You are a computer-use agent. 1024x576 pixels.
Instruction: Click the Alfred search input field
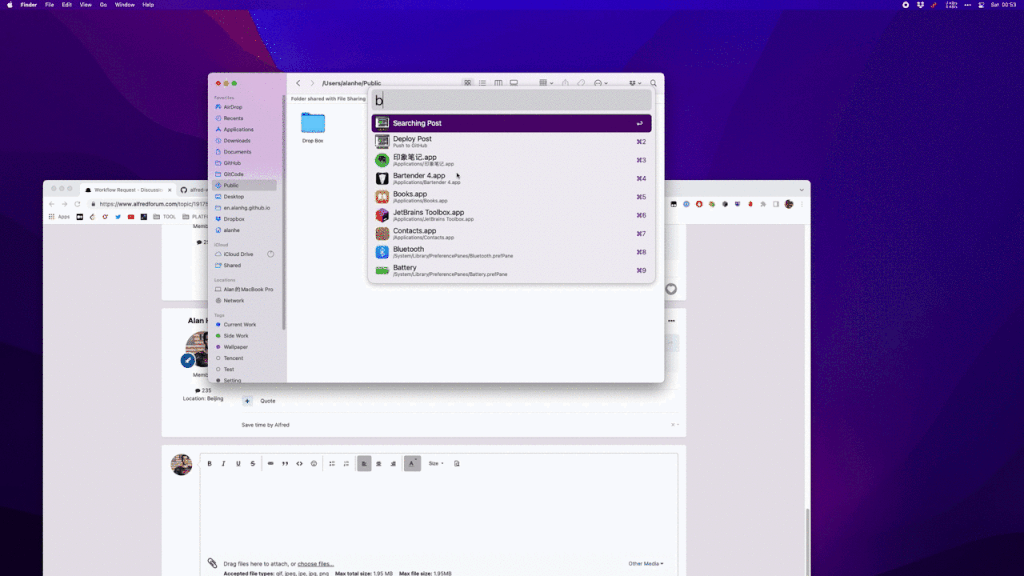(x=510, y=100)
